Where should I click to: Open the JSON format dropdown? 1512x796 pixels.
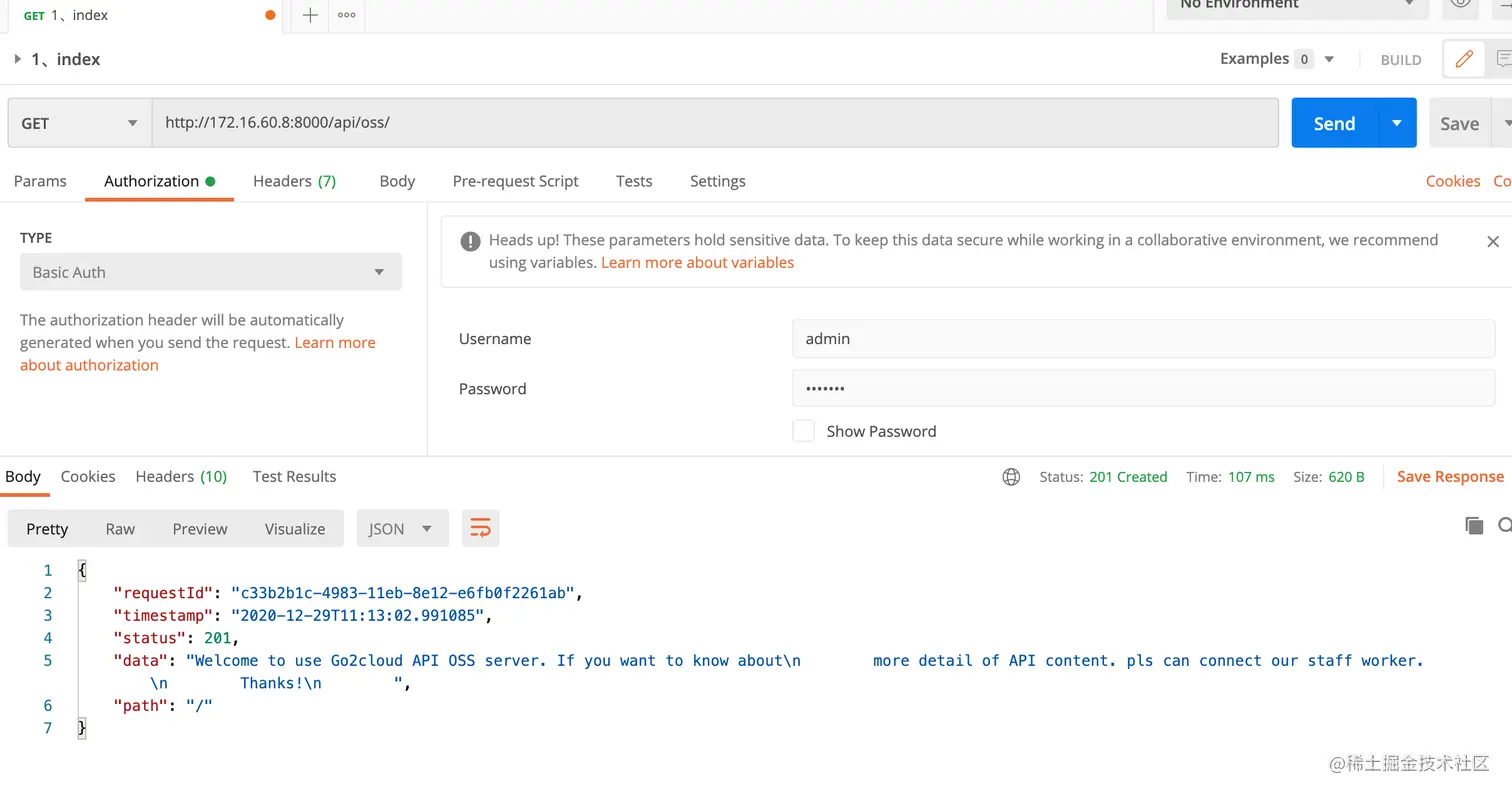pos(402,529)
